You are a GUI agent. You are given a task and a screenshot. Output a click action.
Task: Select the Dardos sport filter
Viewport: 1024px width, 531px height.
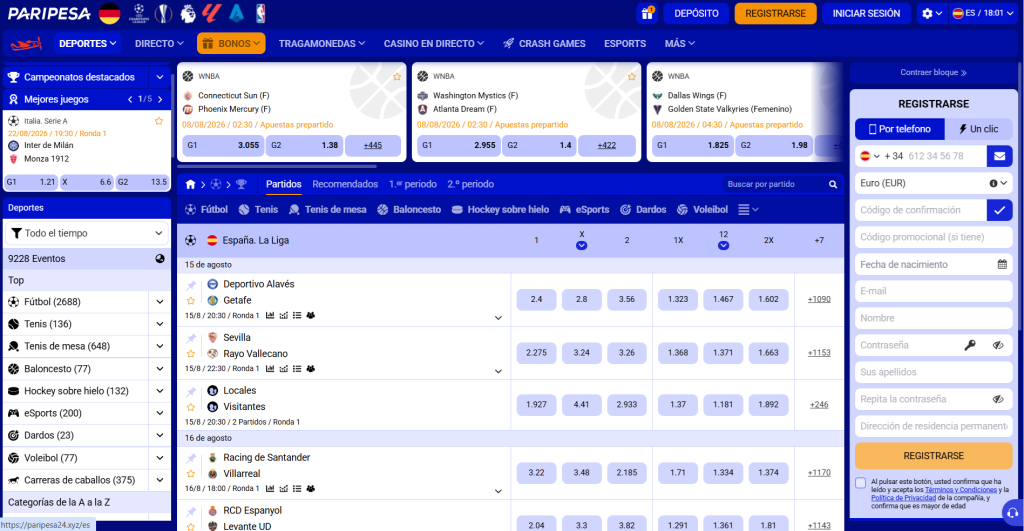[643, 210]
